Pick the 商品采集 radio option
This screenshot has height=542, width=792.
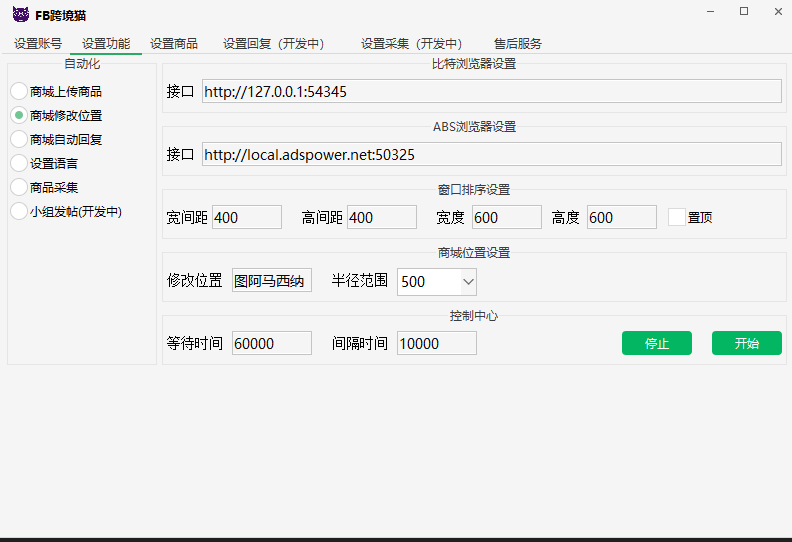[x=19, y=187]
